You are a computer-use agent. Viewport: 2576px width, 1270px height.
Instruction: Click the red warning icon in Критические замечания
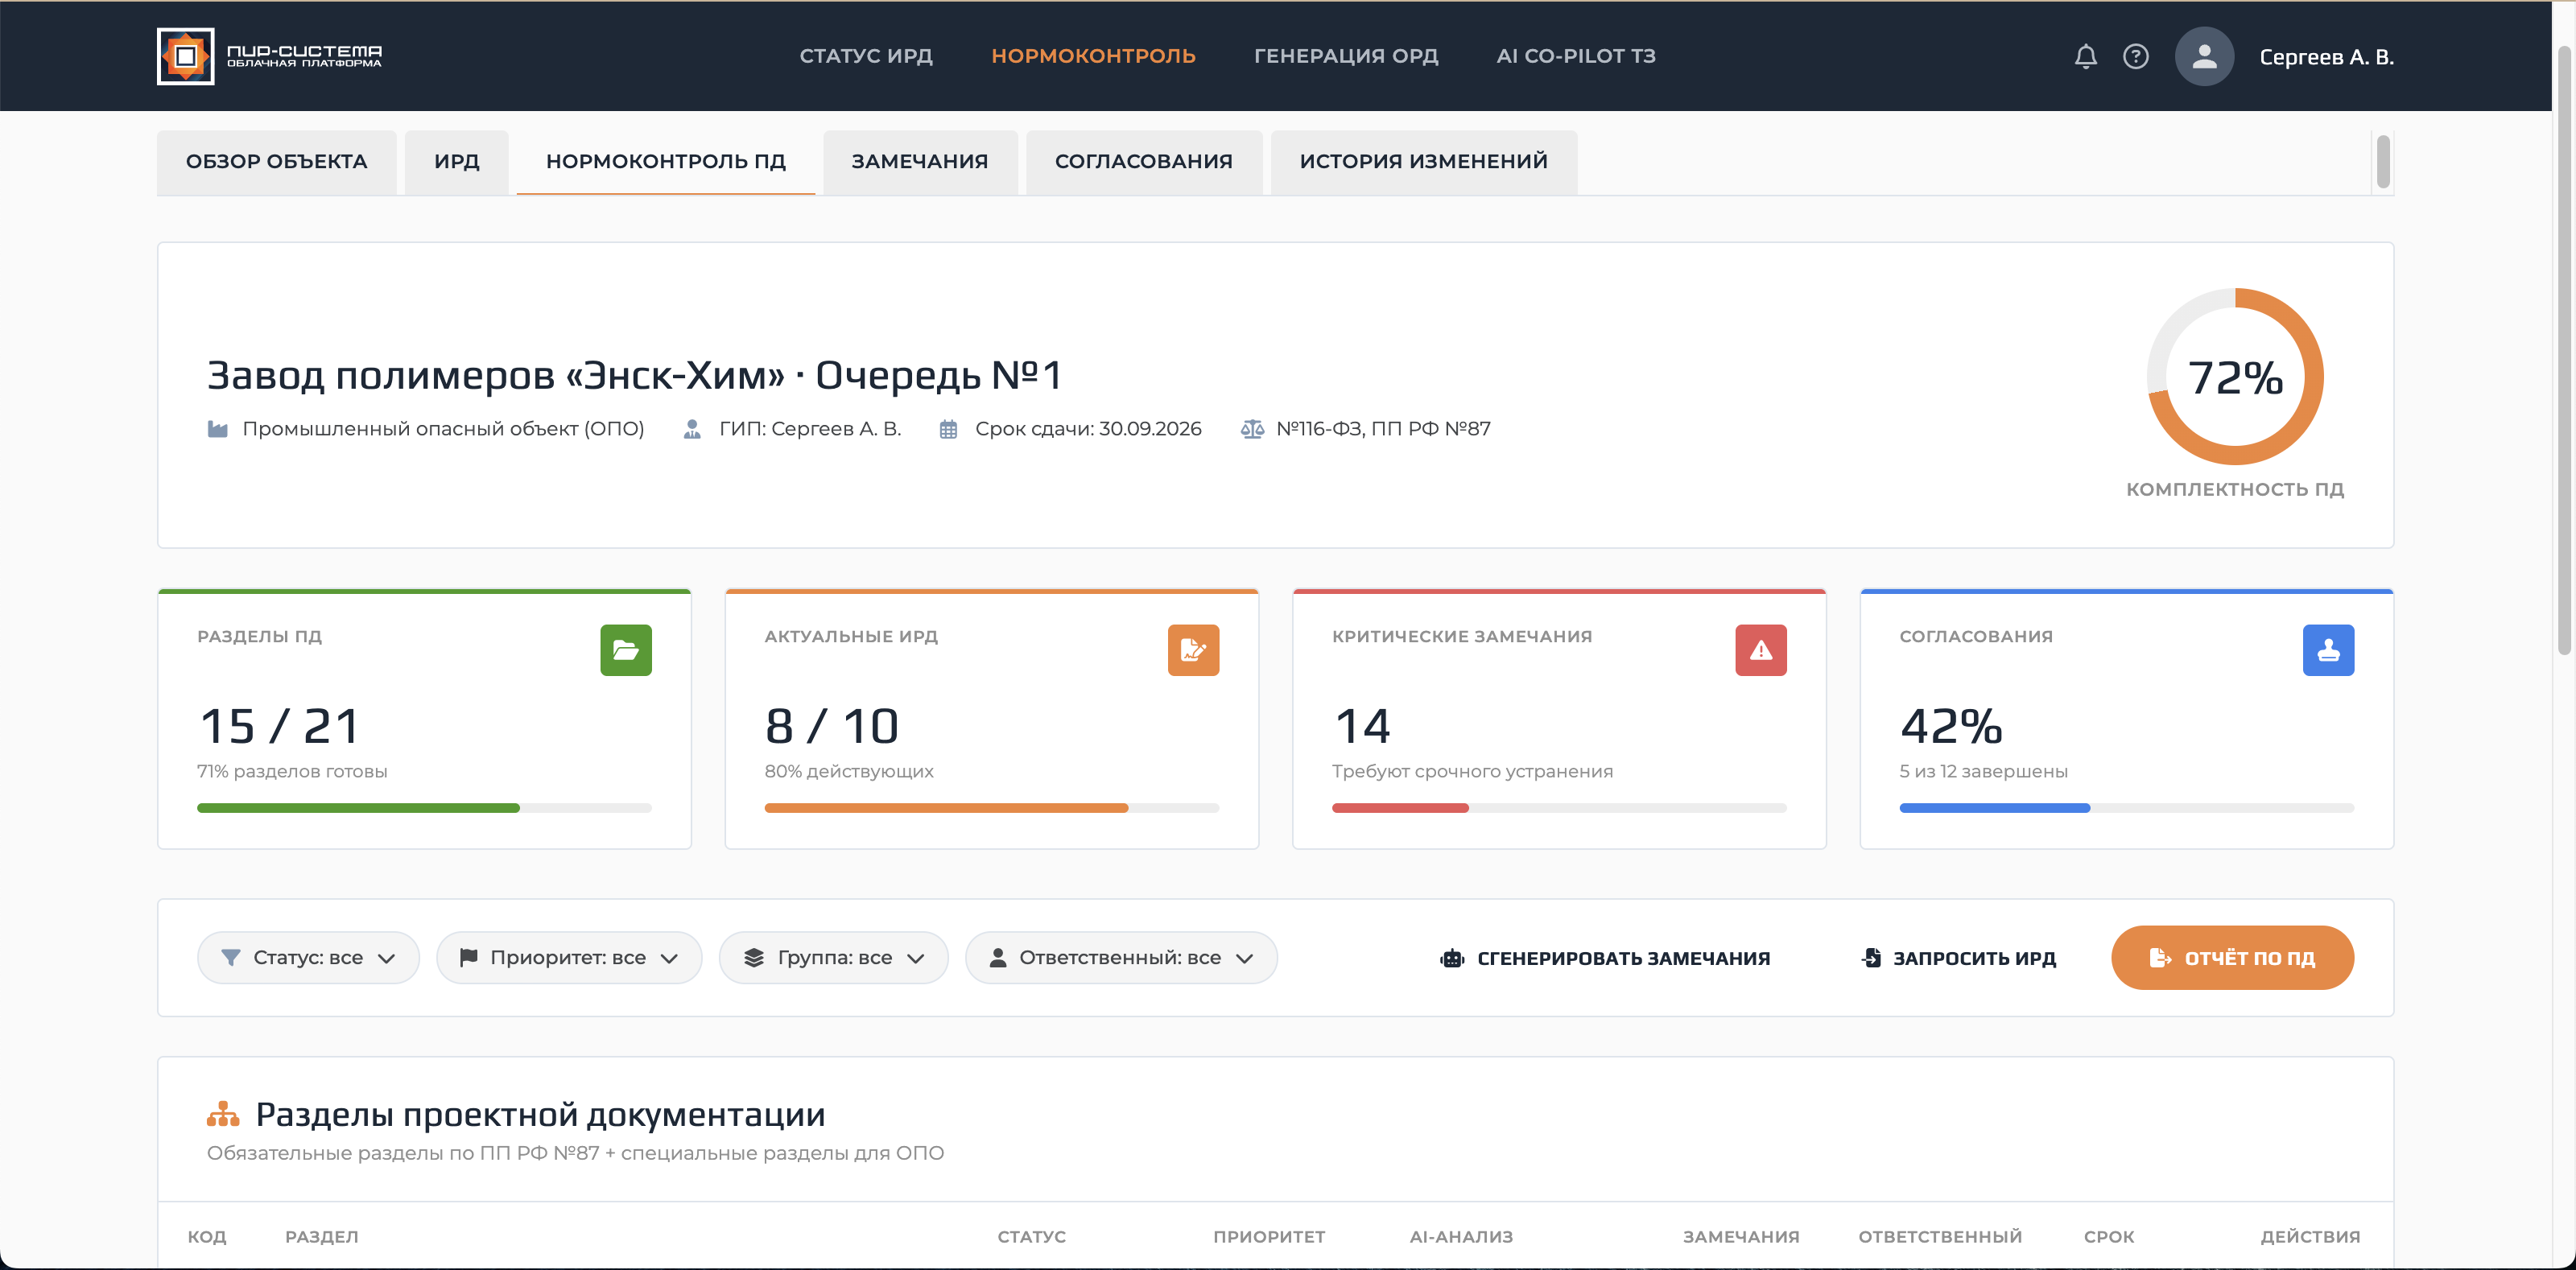click(x=1760, y=650)
